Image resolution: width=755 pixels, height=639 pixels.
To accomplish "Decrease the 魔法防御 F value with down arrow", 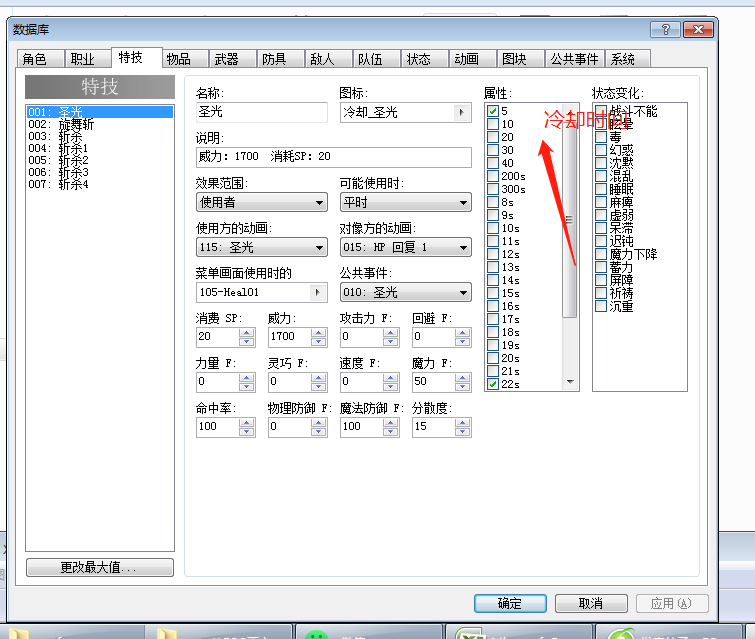I will pyautogui.click(x=391, y=431).
